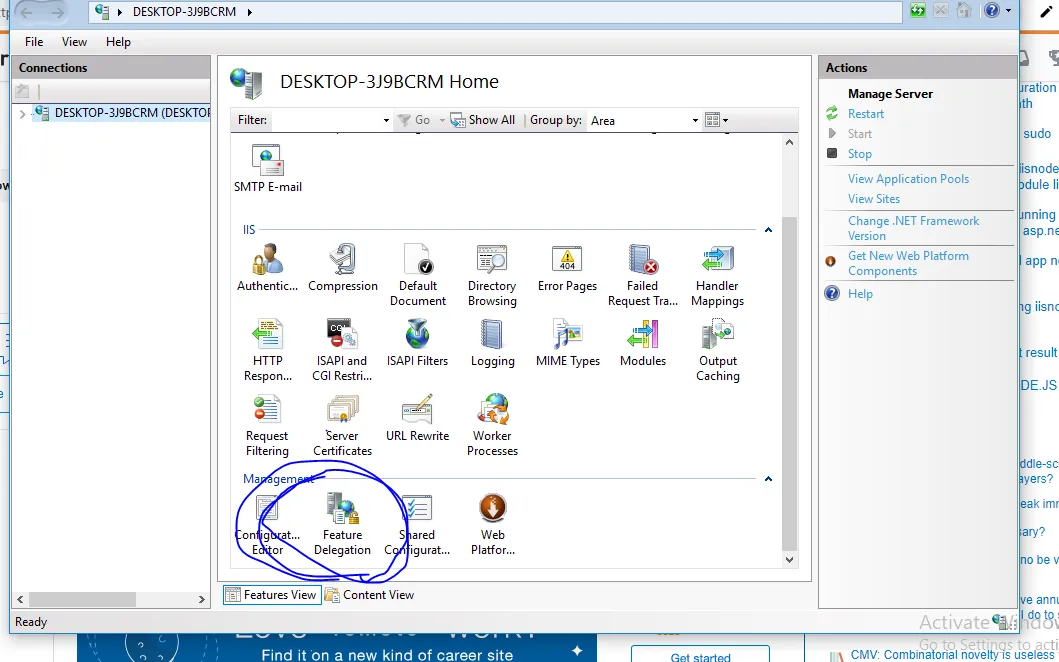
Task: Open the URL Rewrite feature
Action: point(417,418)
